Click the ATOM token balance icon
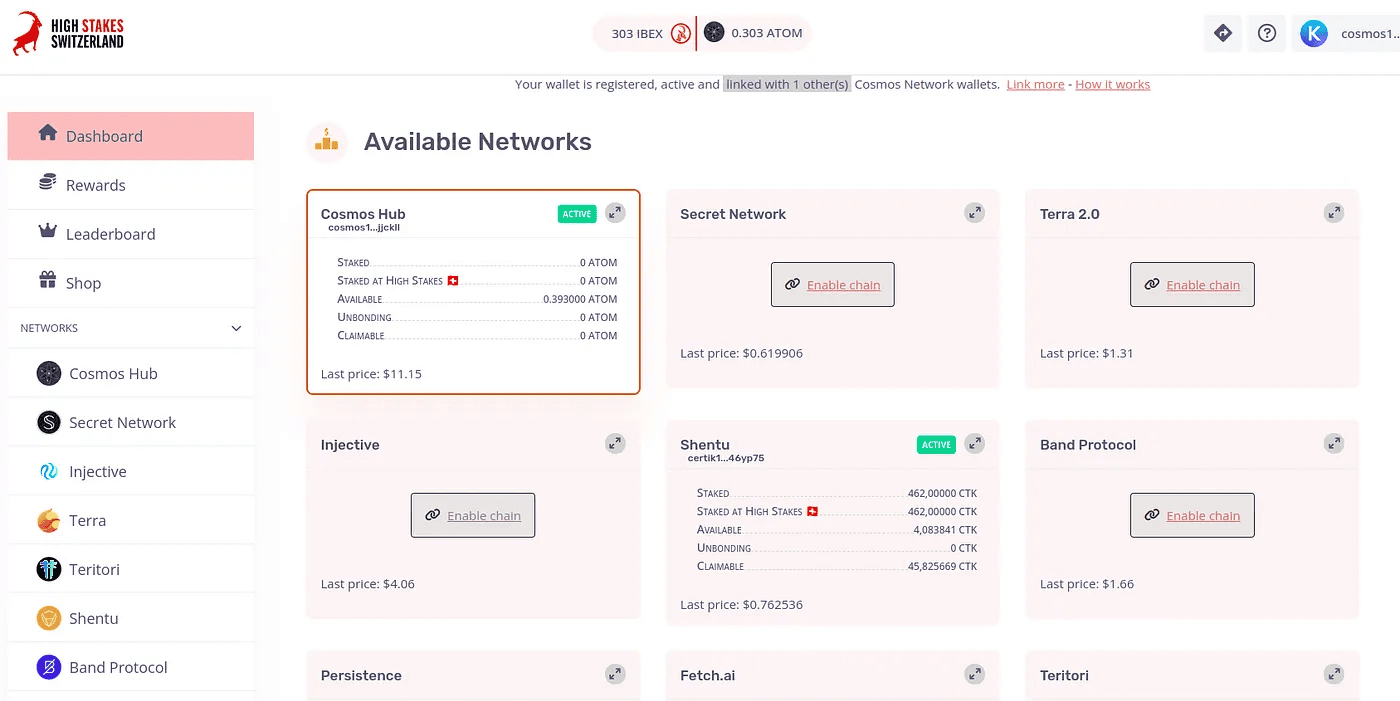Viewport: 1400px width, 701px height. coord(713,33)
